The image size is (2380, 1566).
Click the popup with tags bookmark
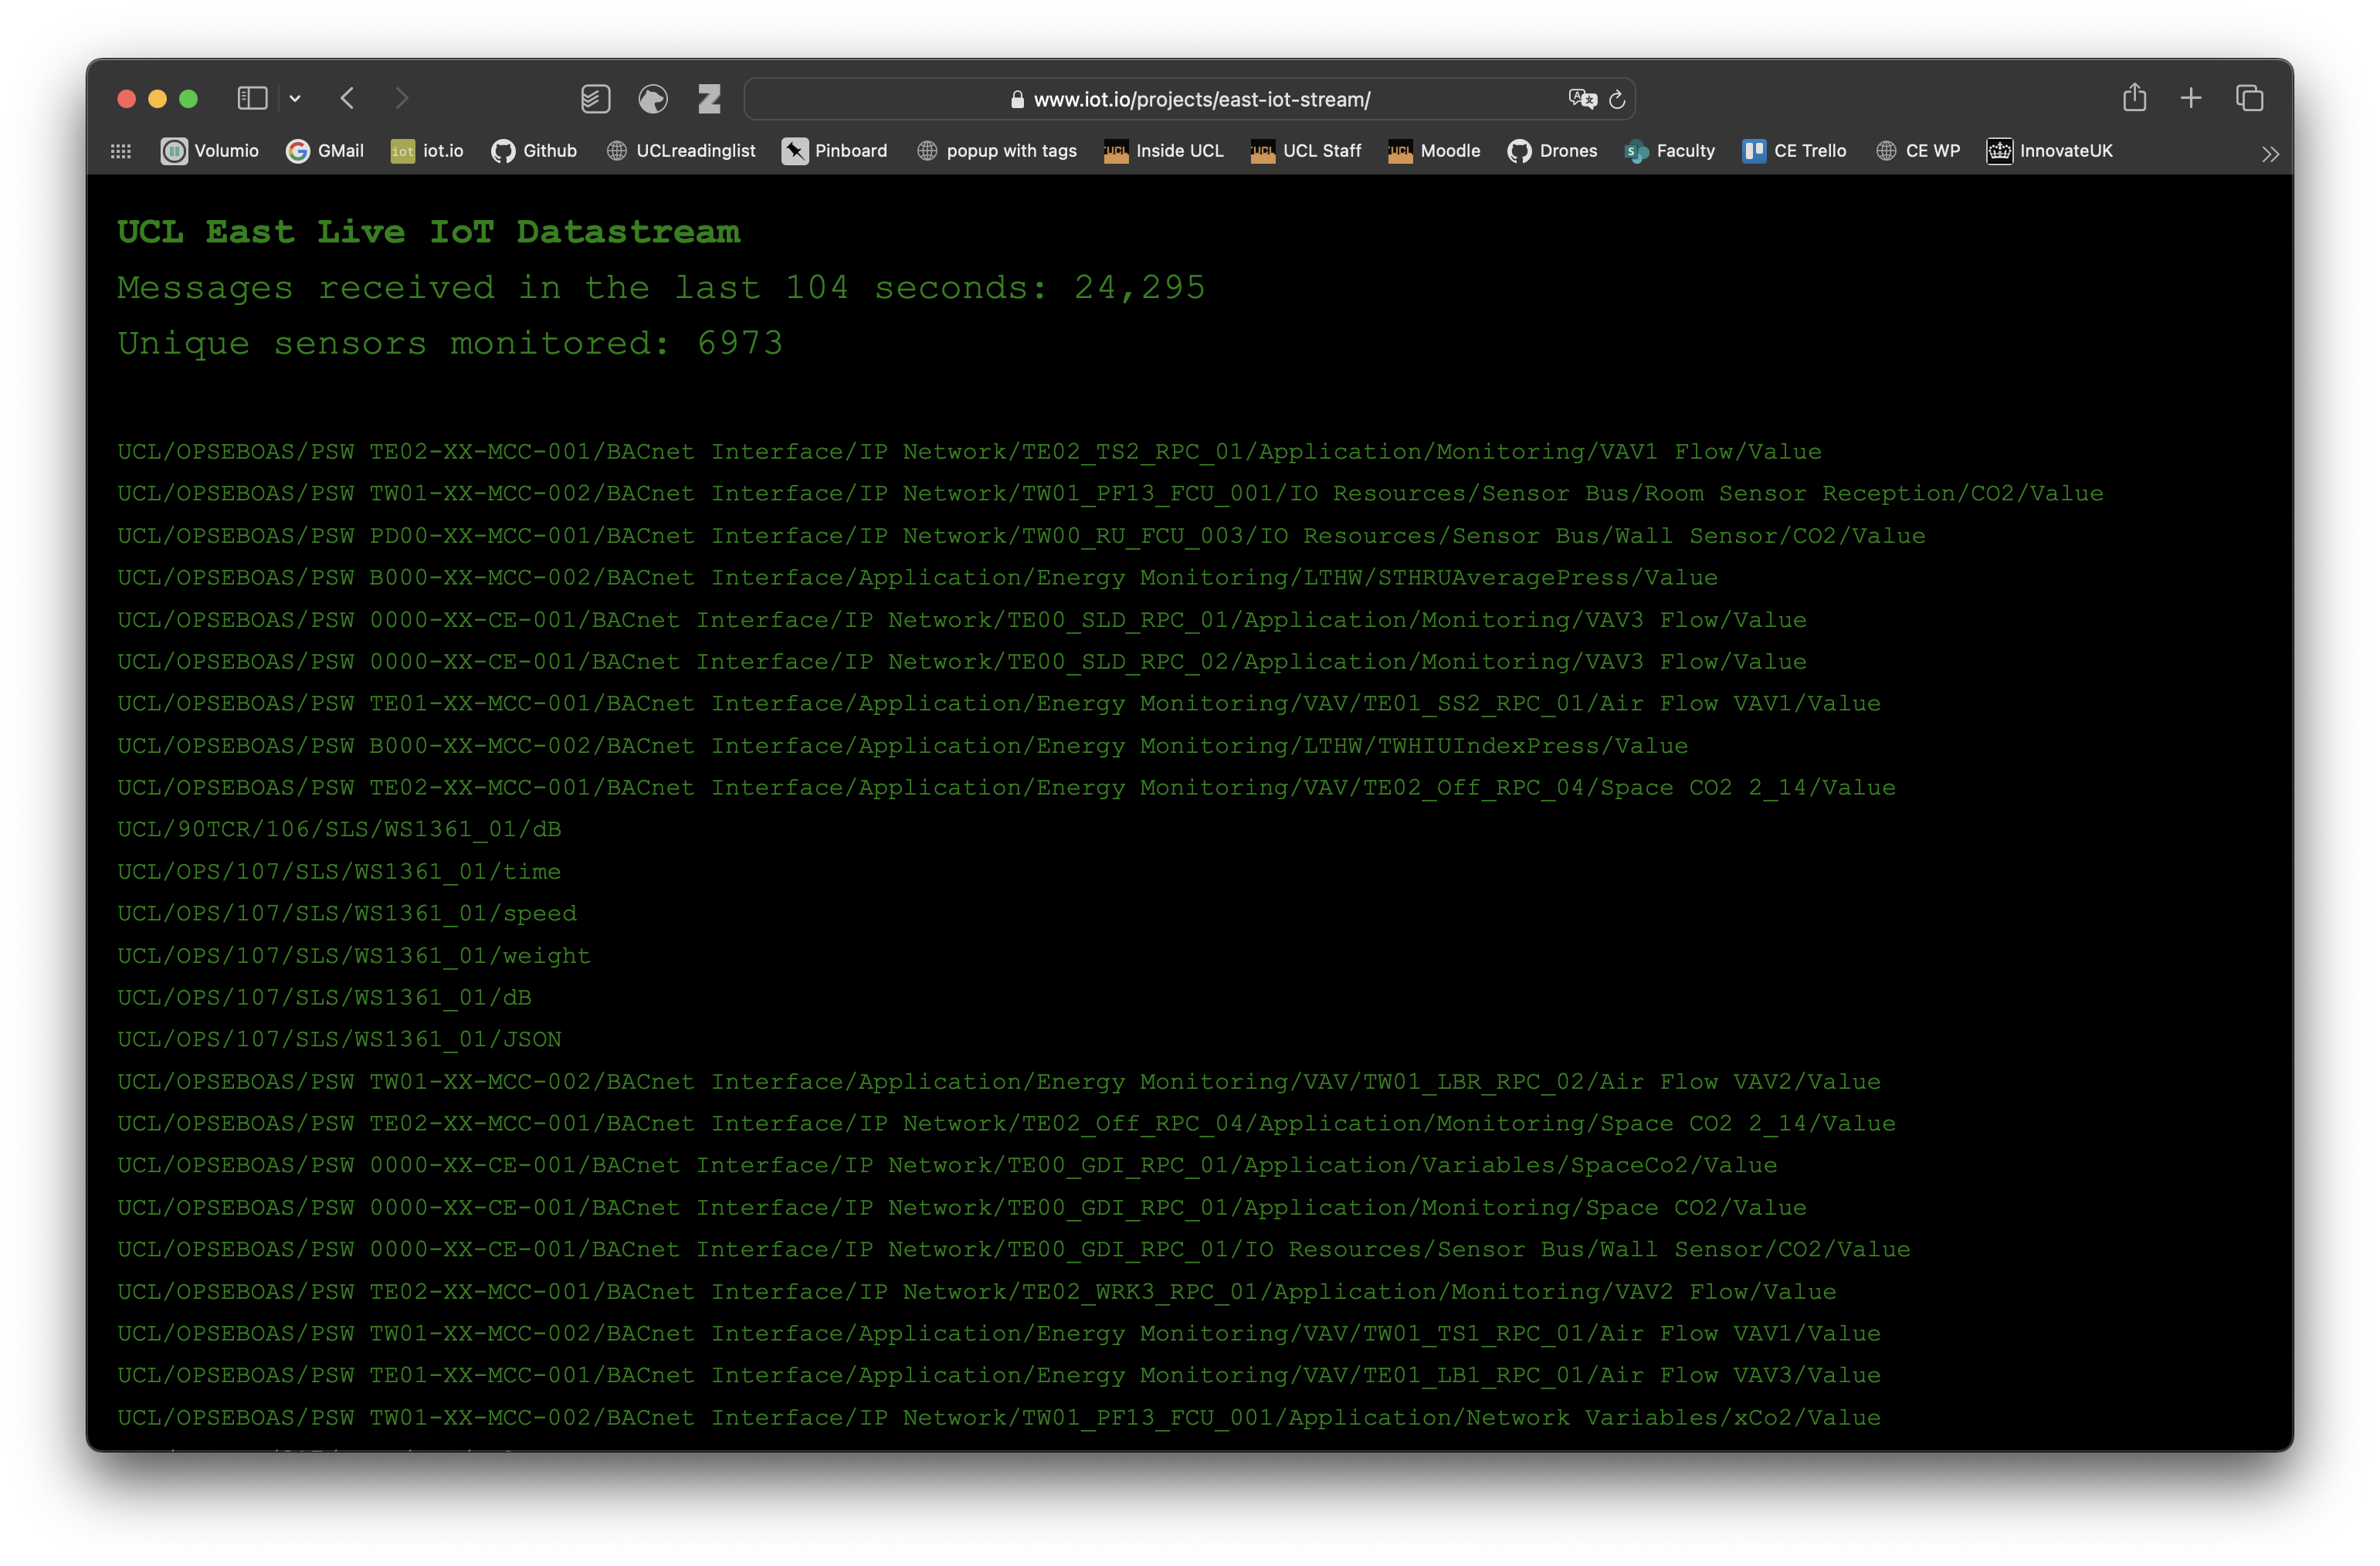point(997,151)
